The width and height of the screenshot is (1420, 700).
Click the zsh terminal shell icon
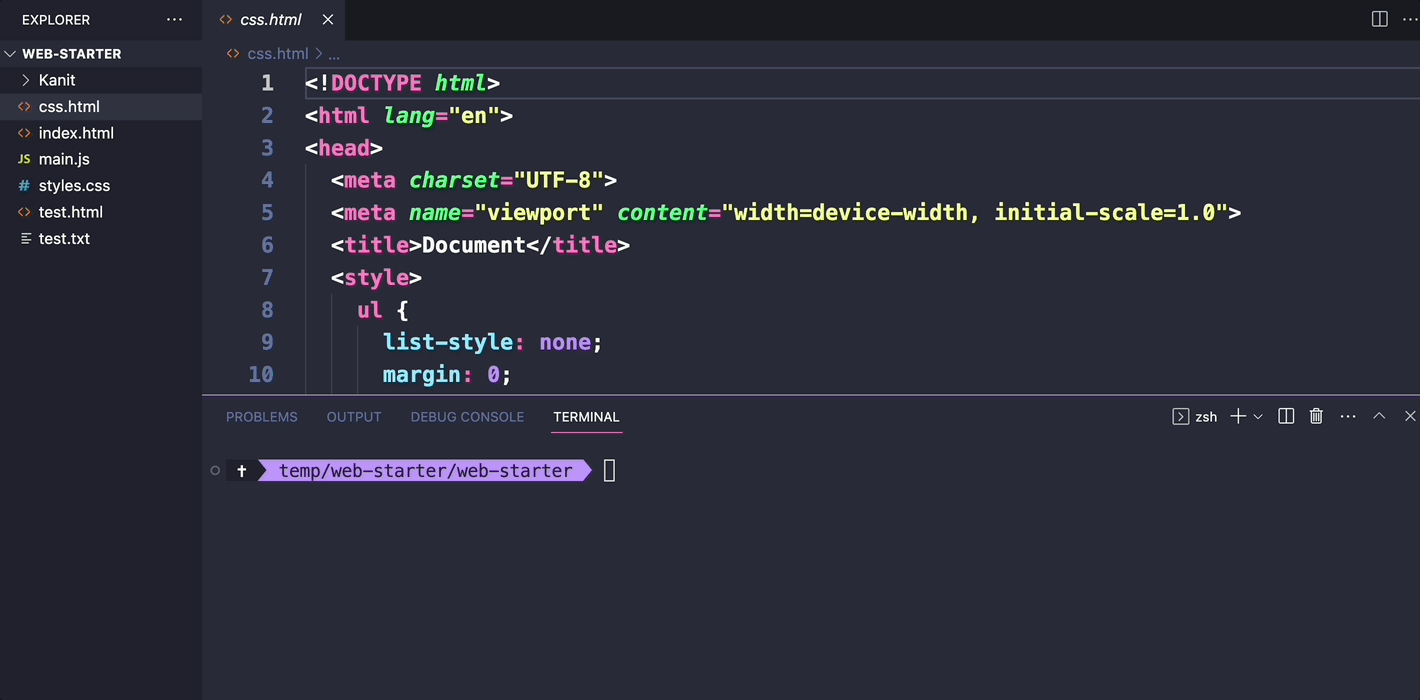[x=1180, y=416]
